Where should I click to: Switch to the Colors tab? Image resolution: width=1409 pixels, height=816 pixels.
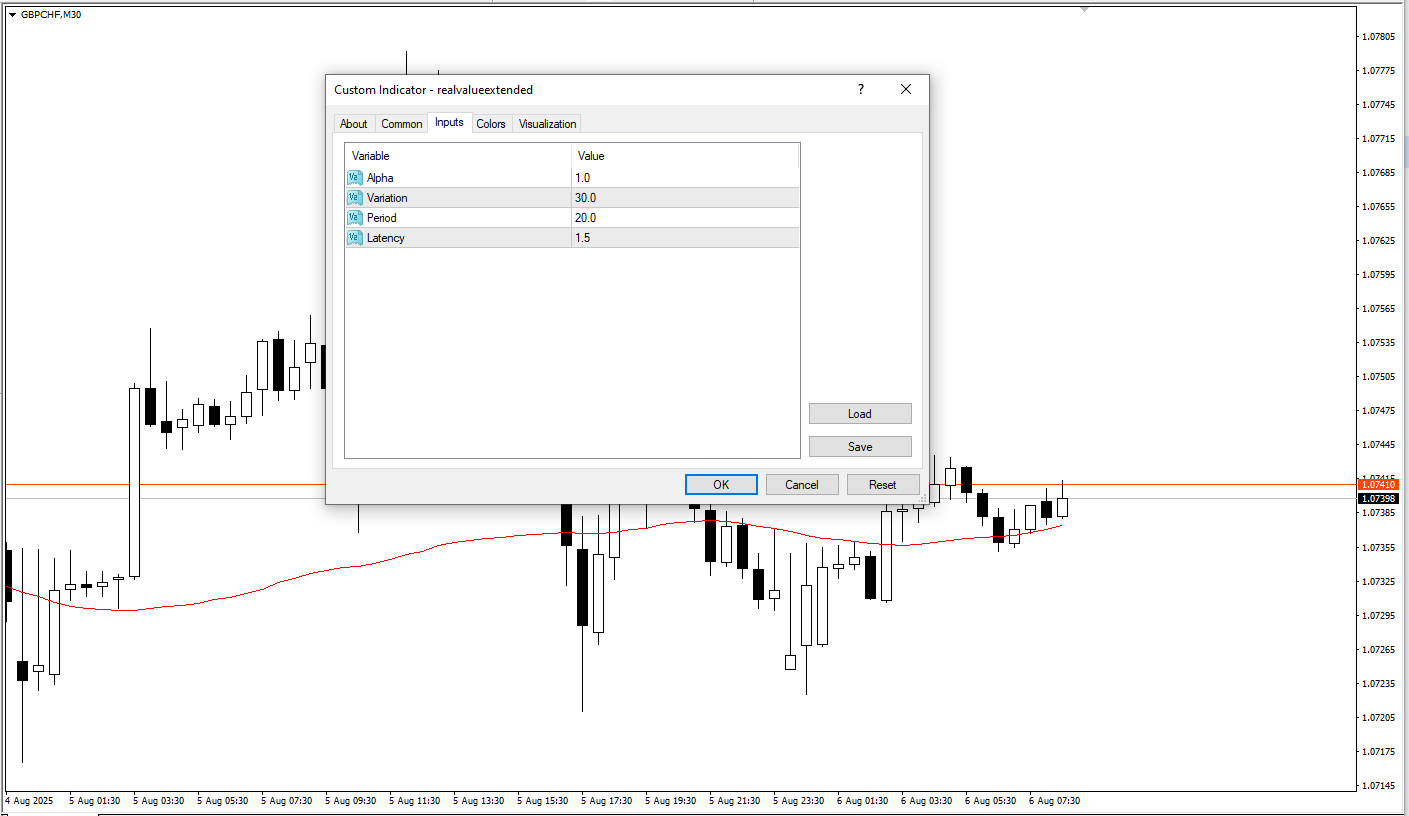point(491,124)
